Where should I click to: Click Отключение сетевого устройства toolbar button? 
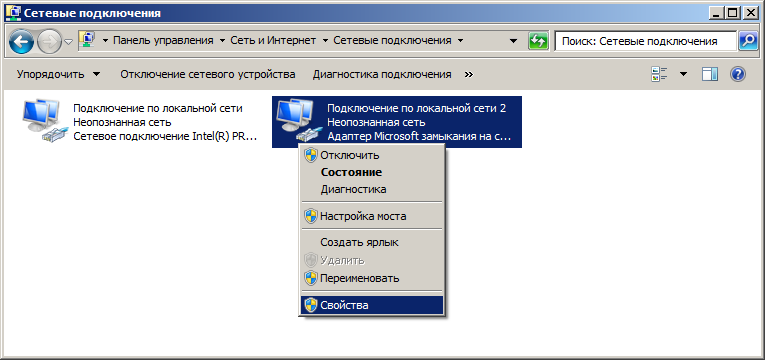tap(208, 75)
